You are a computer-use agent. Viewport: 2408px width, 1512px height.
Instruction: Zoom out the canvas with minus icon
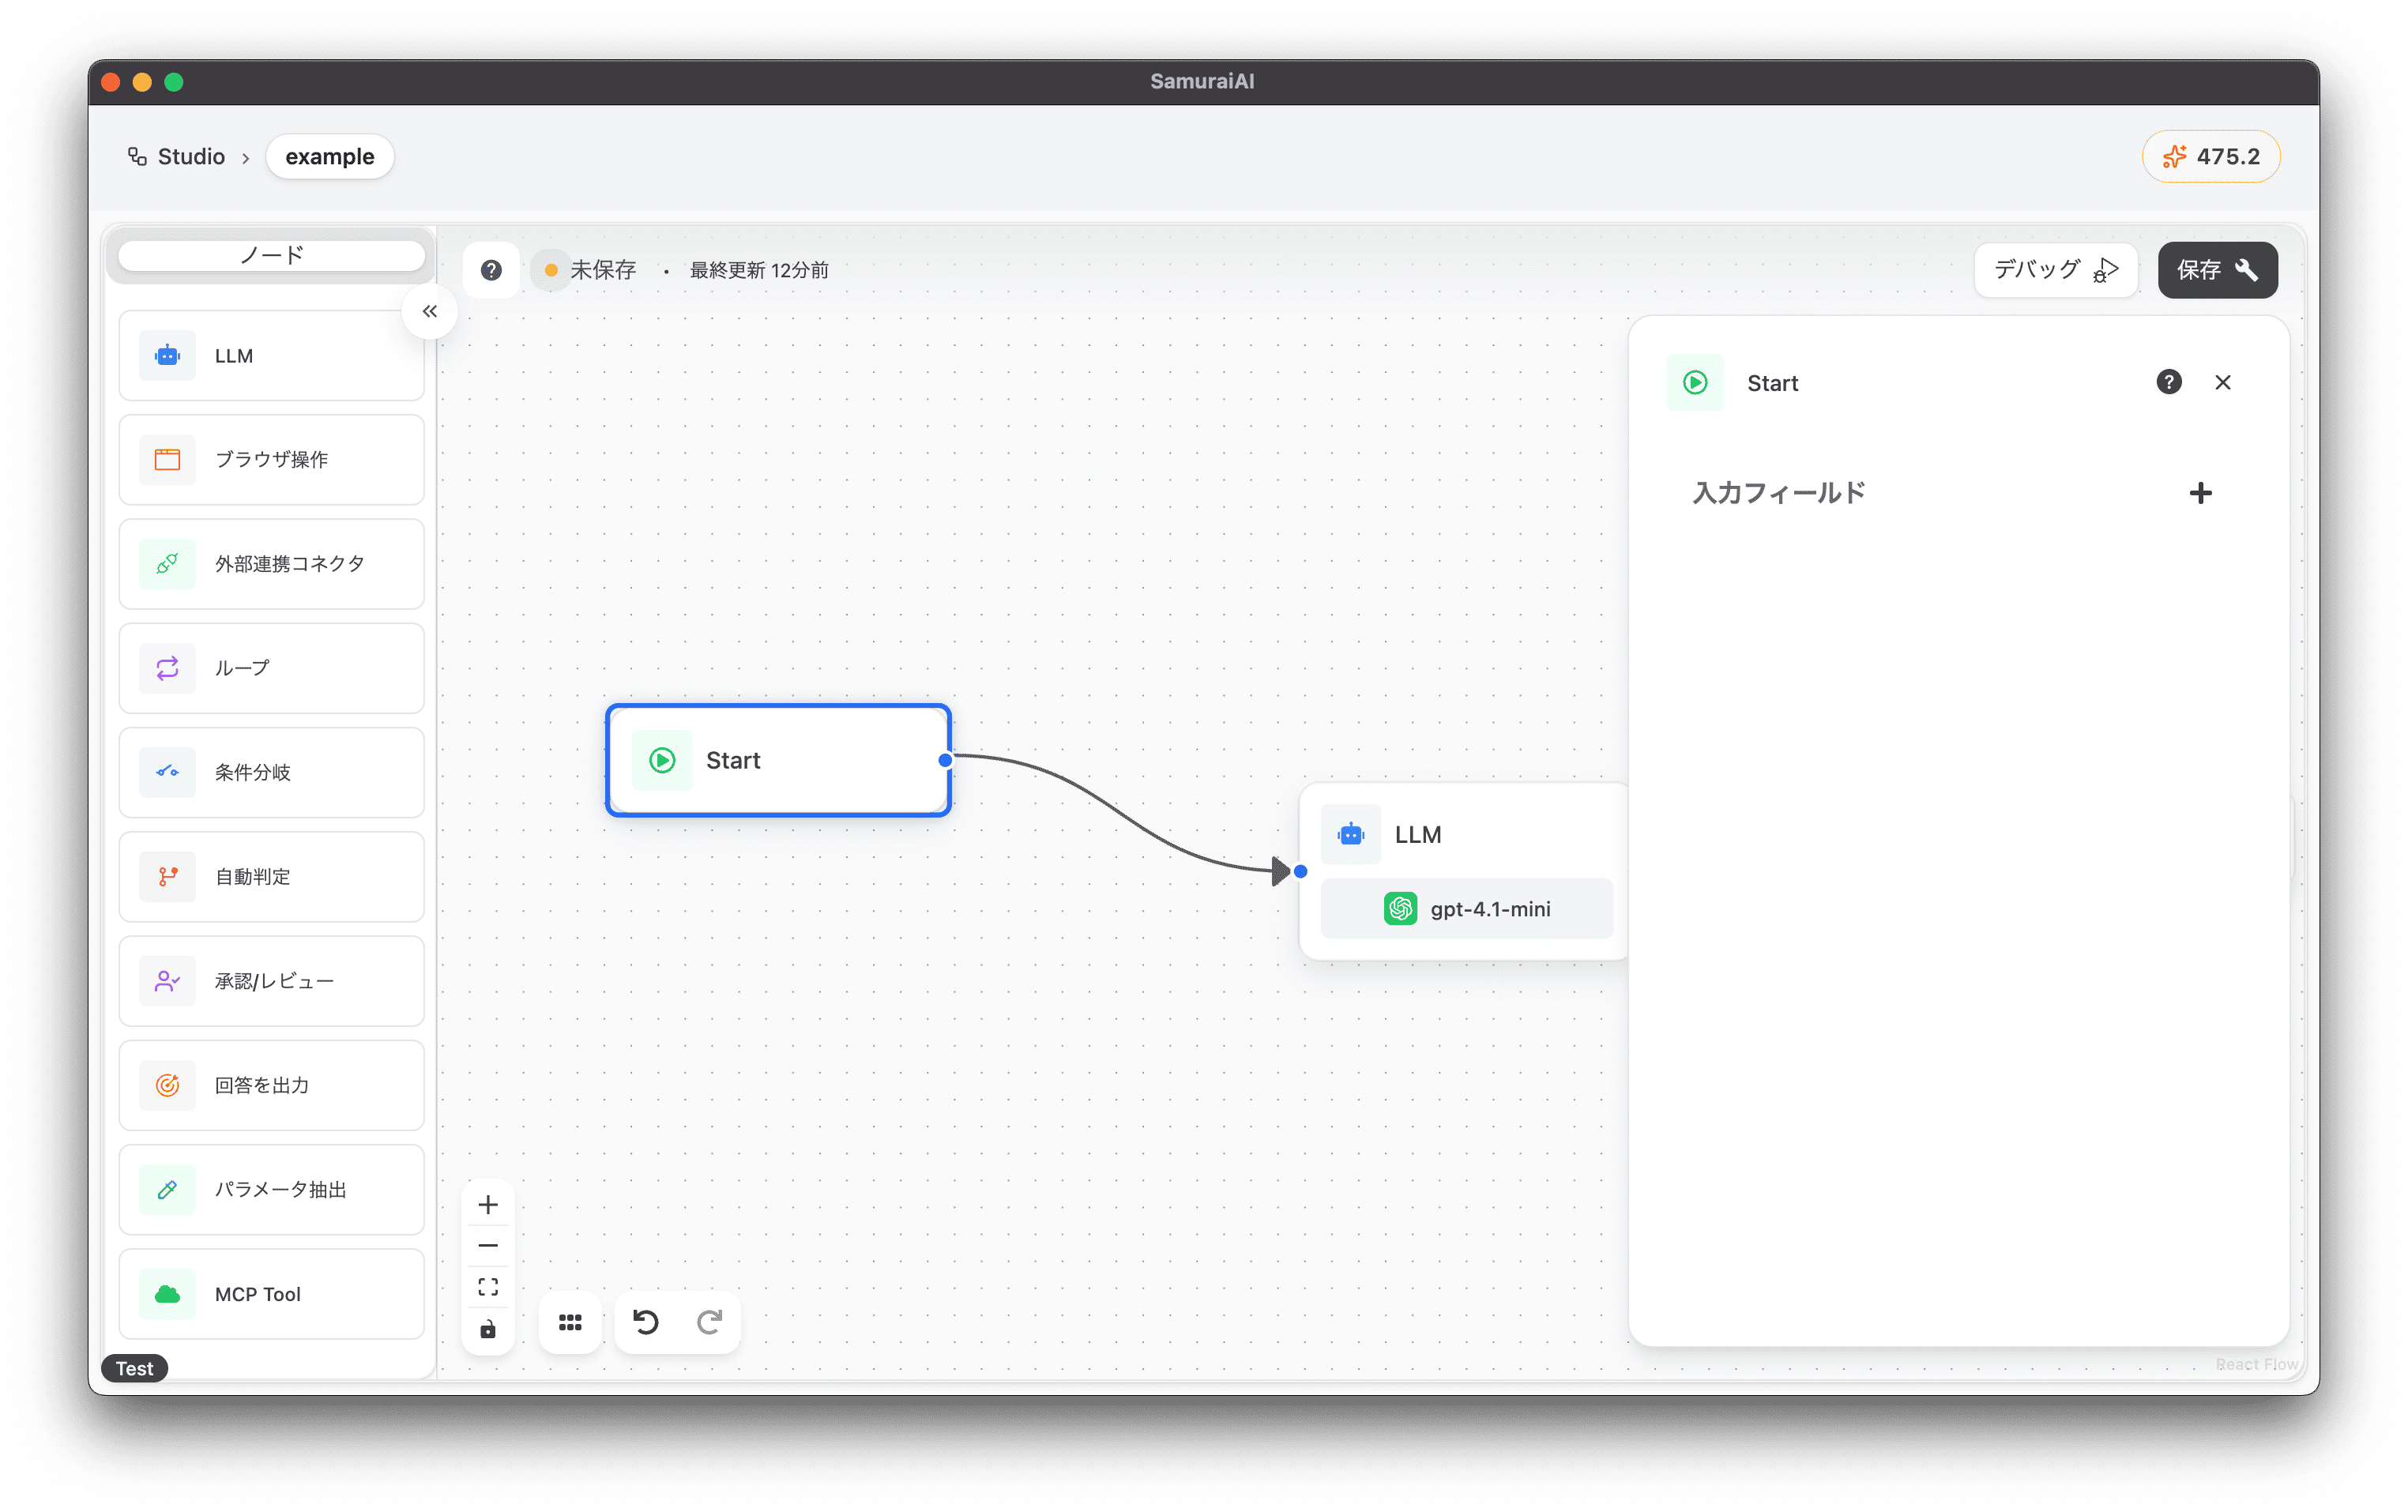(488, 1246)
